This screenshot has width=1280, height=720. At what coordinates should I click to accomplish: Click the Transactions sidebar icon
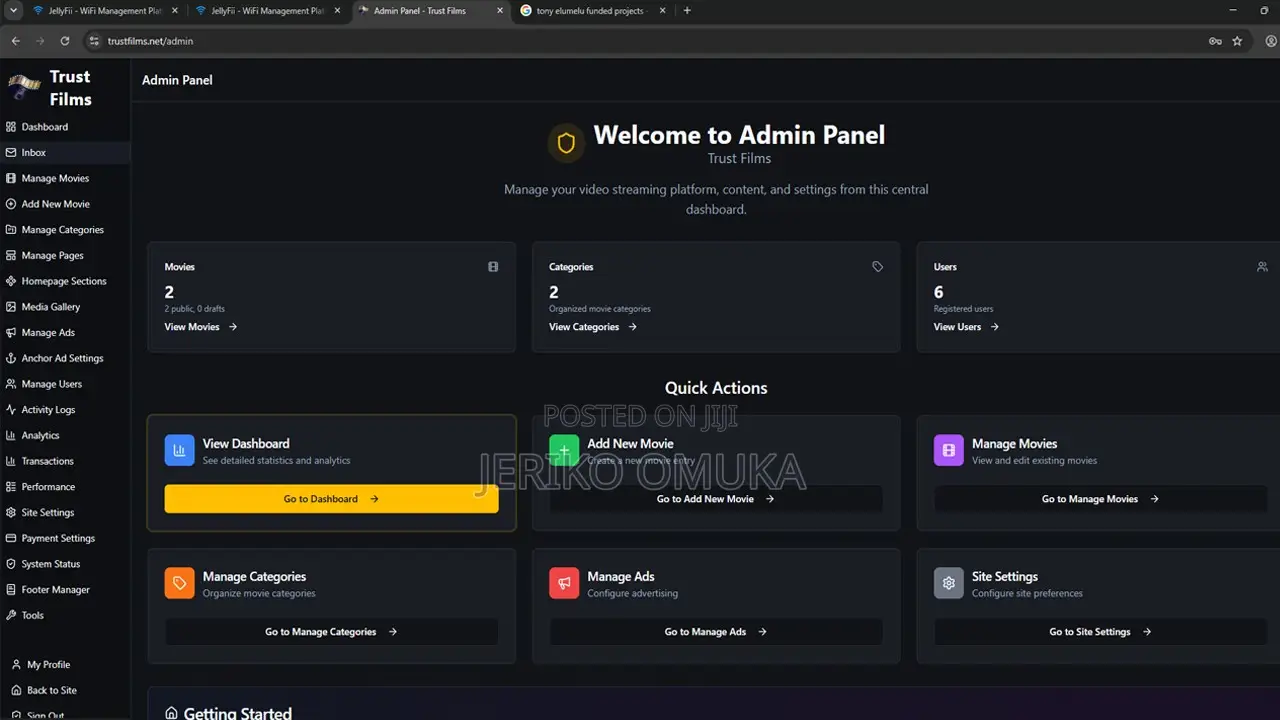[11, 461]
